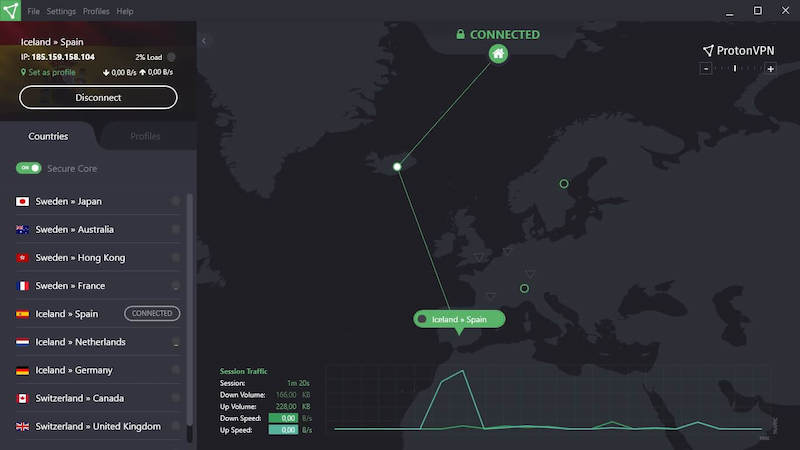
Task: Click the Iceland node on the map
Action: (x=397, y=166)
